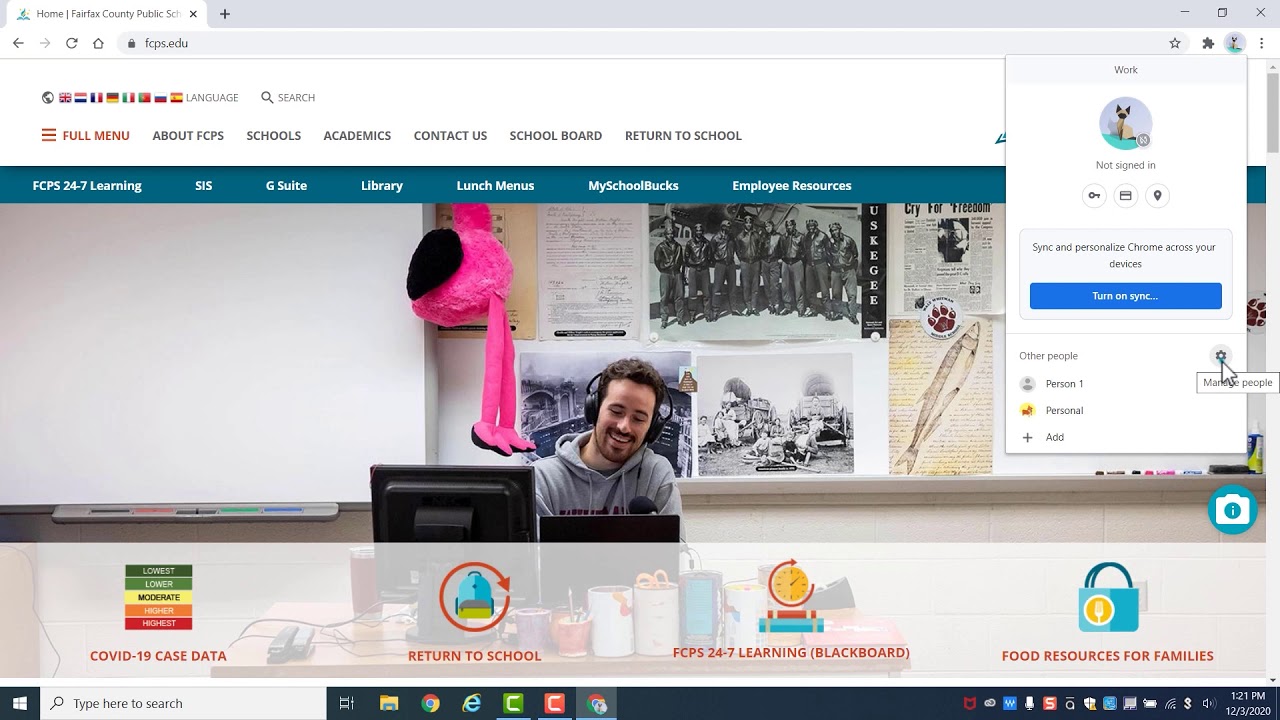The width and height of the screenshot is (1280, 720).
Task: Open File Explorer from the taskbar
Action: click(x=389, y=703)
